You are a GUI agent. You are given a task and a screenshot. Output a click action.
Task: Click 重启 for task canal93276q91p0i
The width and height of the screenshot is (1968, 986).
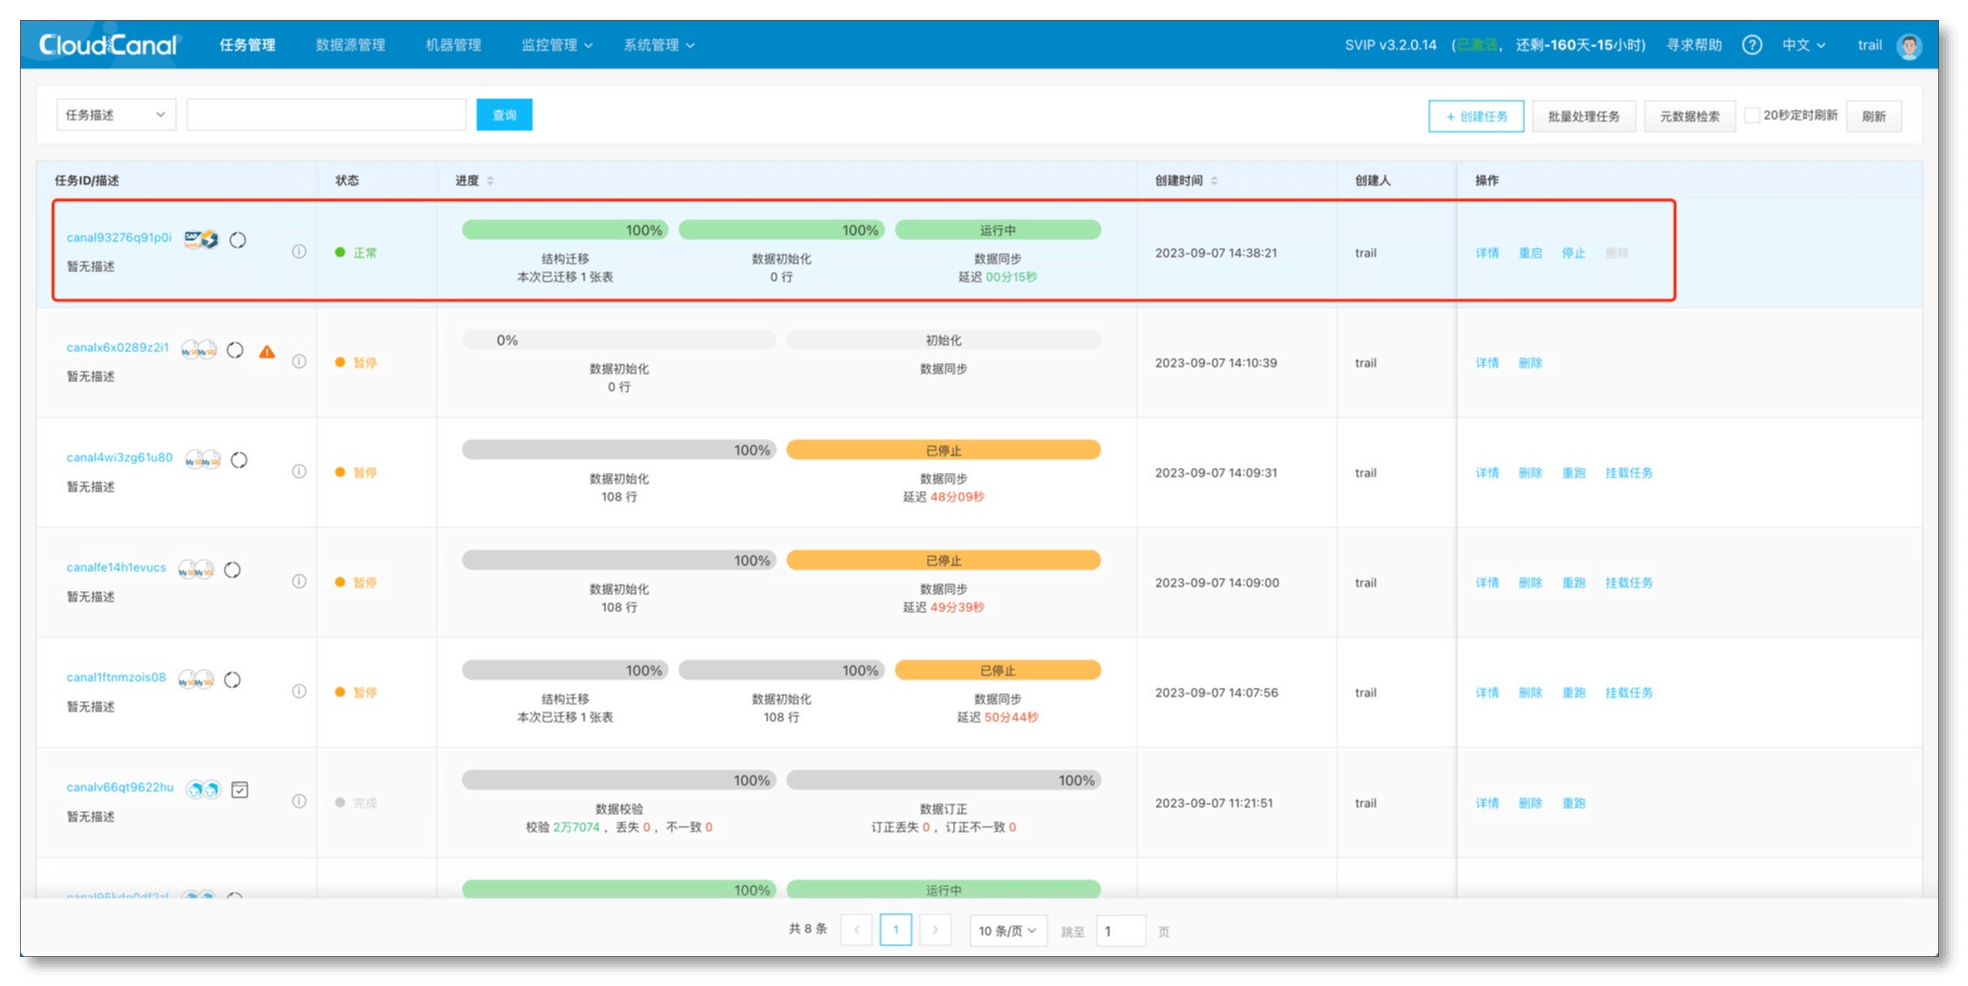click(x=1530, y=253)
